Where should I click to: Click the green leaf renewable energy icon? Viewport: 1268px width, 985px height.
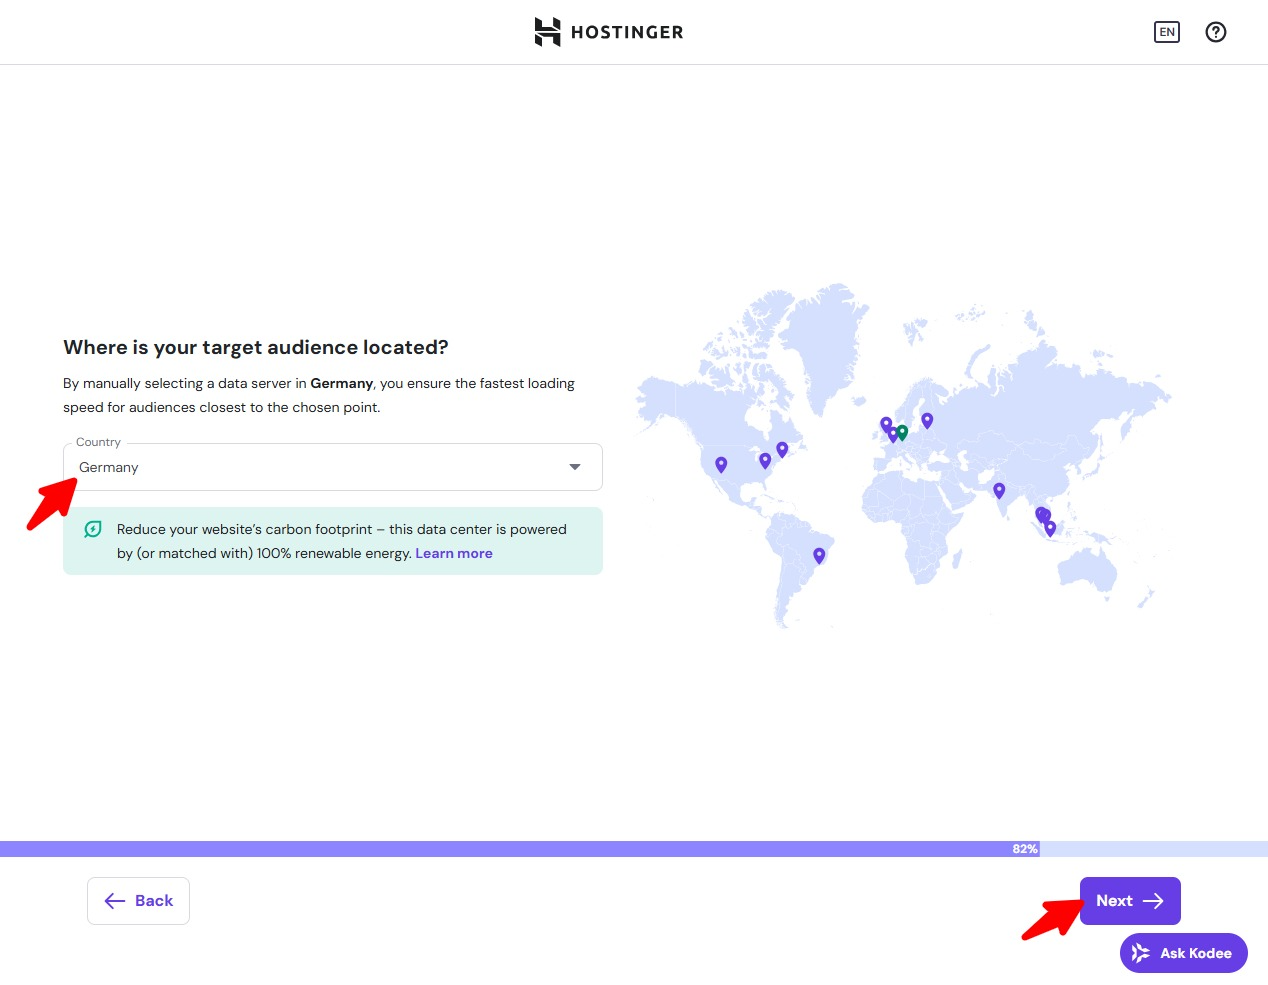click(x=93, y=529)
